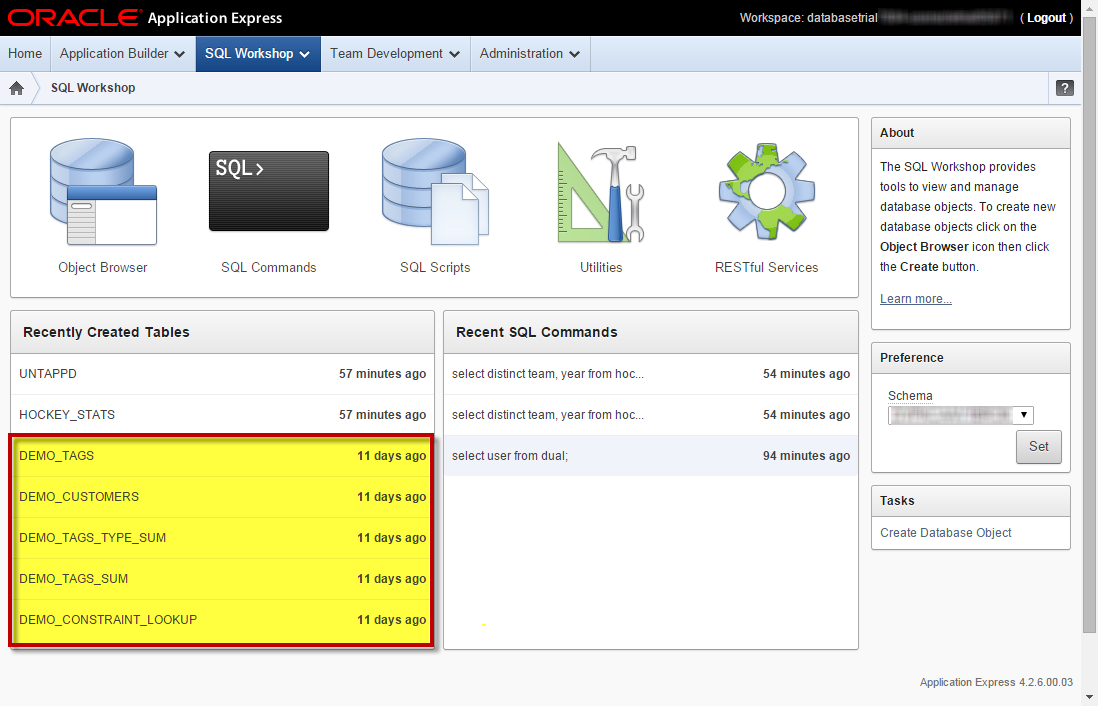The width and height of the screenshot is (1098, 706).
Task: Open the Schema dropdown list
Action: pyautogui.click(x=961, y=415)
